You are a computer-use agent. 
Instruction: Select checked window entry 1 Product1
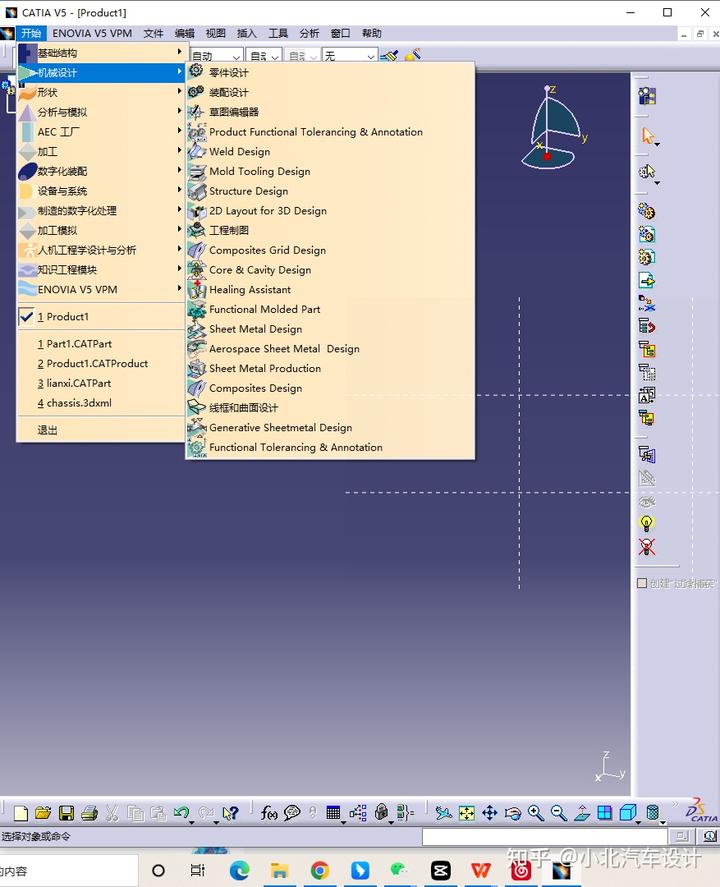[101, 317]
